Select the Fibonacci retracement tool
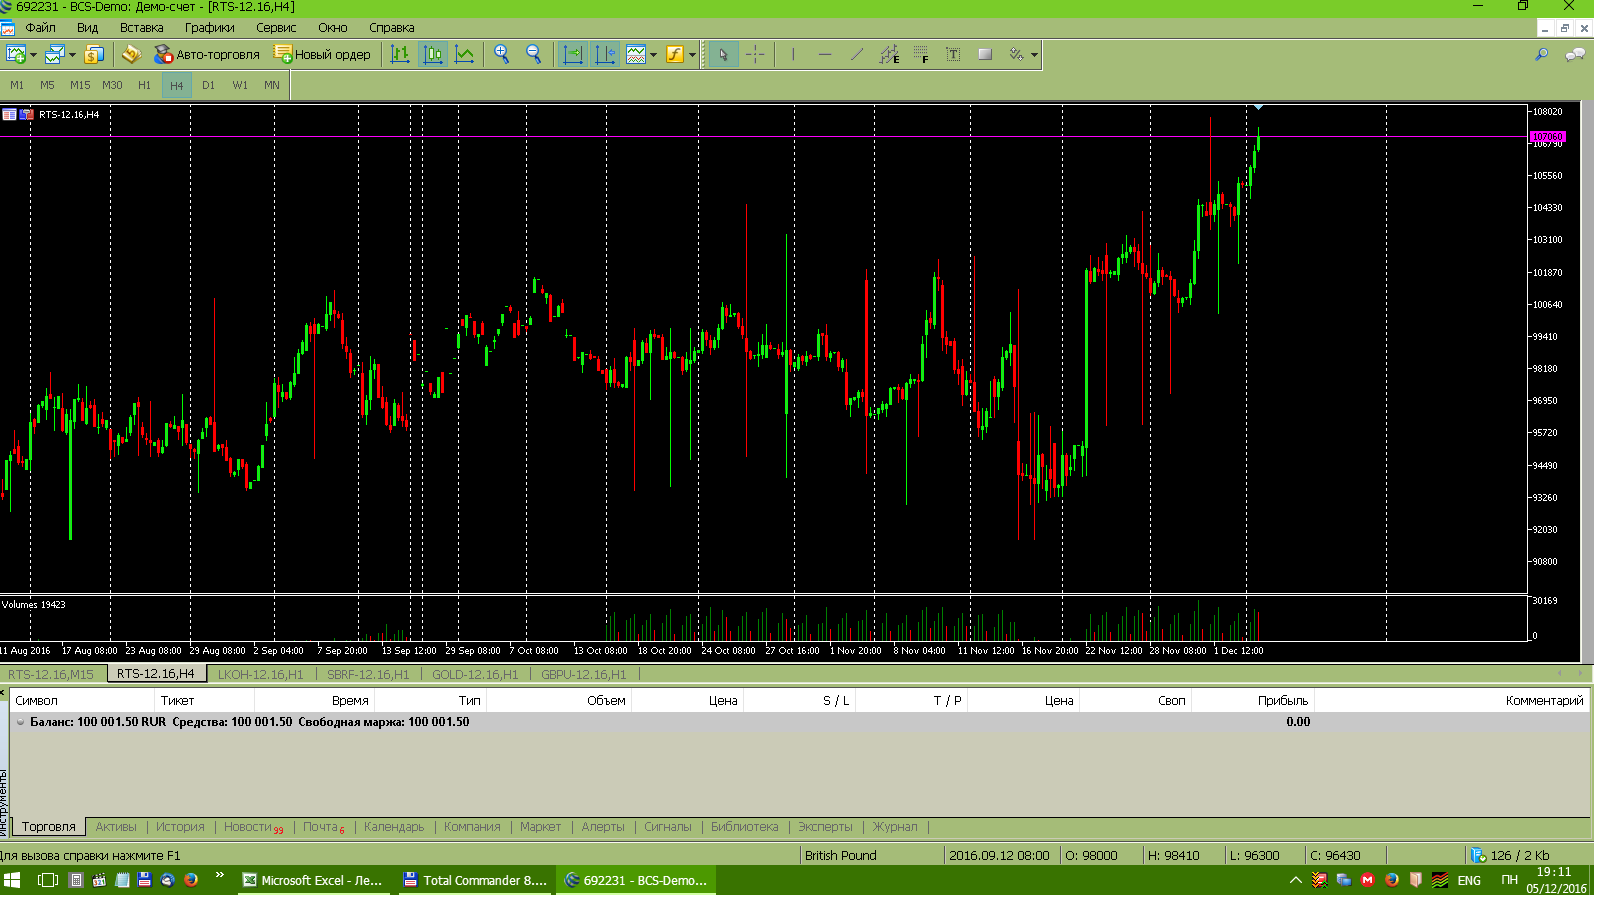Screen dimensions: 1600x900 point(921,54)
